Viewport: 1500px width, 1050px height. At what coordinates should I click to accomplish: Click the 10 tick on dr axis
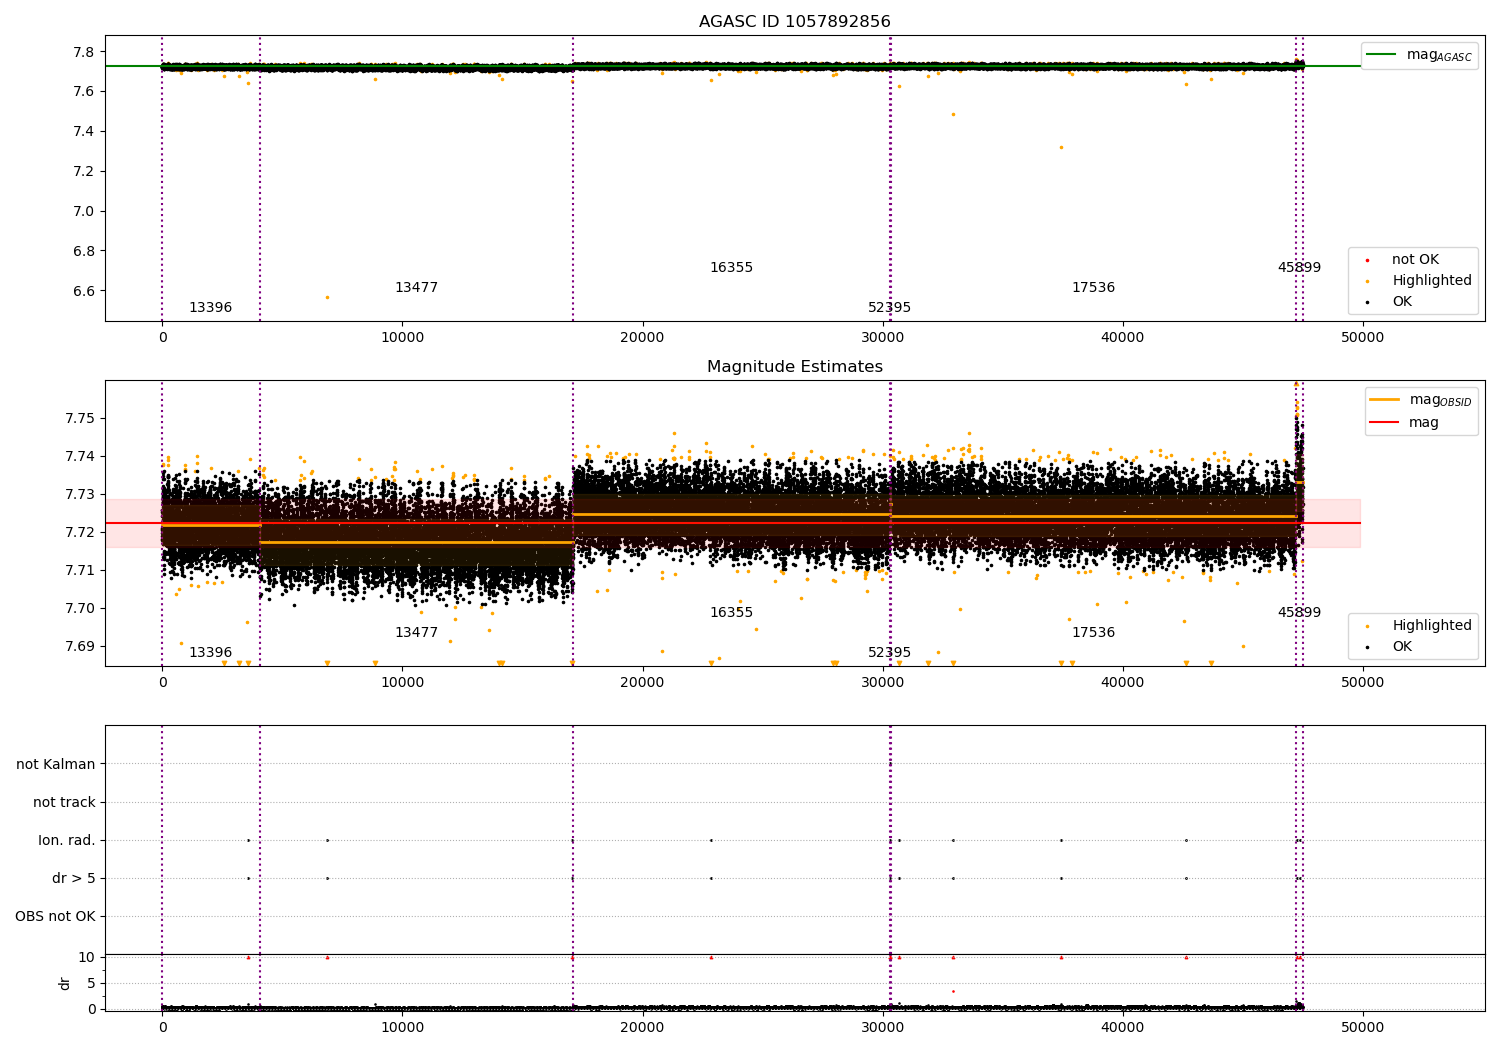[x=87, y=957]
